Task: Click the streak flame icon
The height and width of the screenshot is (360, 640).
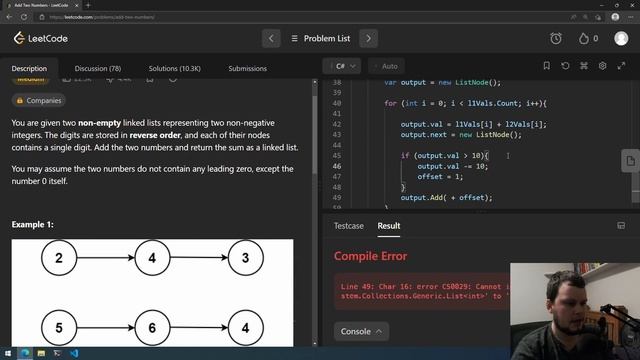Action: 584,38
